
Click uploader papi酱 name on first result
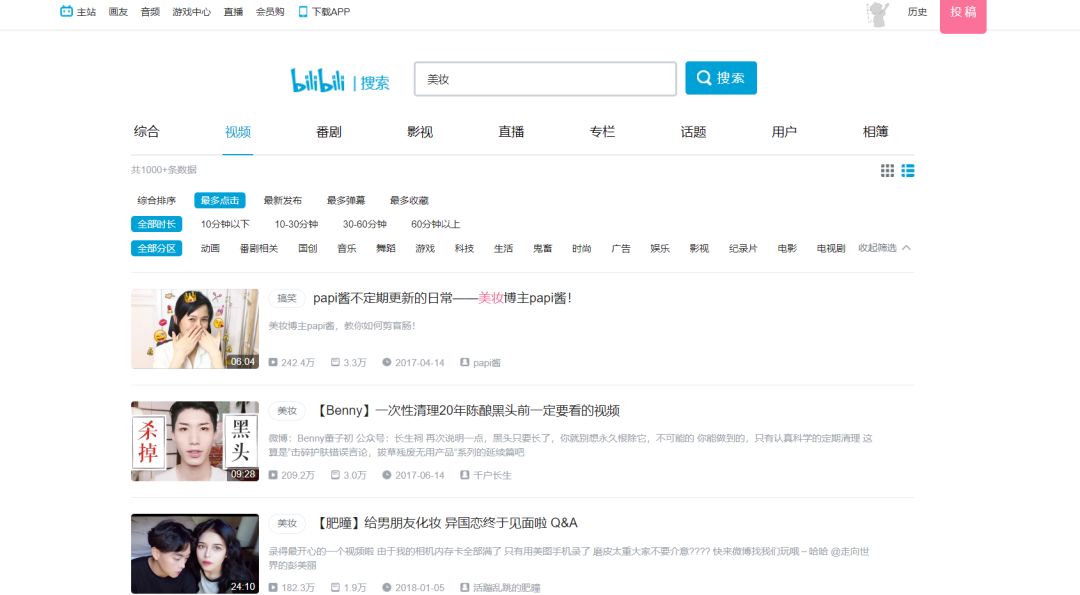486,362
